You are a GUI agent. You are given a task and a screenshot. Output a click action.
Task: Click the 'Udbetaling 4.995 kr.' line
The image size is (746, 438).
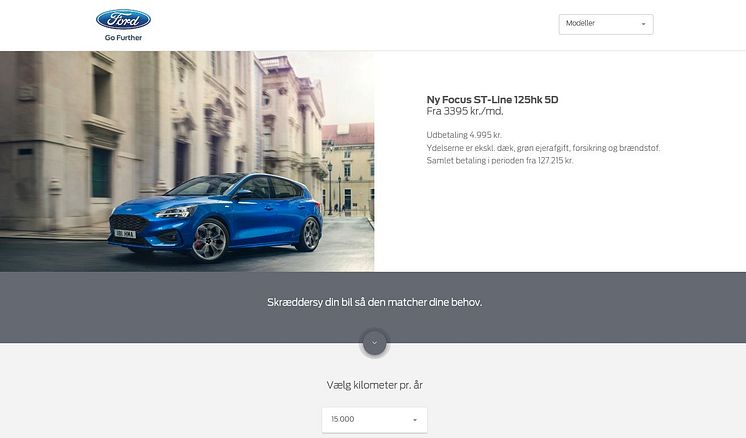[x=464, y=135]
